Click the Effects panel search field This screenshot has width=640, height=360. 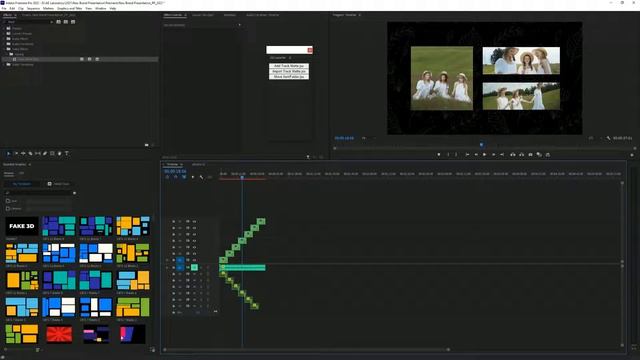pyautogui.click(x=28, y=22)
